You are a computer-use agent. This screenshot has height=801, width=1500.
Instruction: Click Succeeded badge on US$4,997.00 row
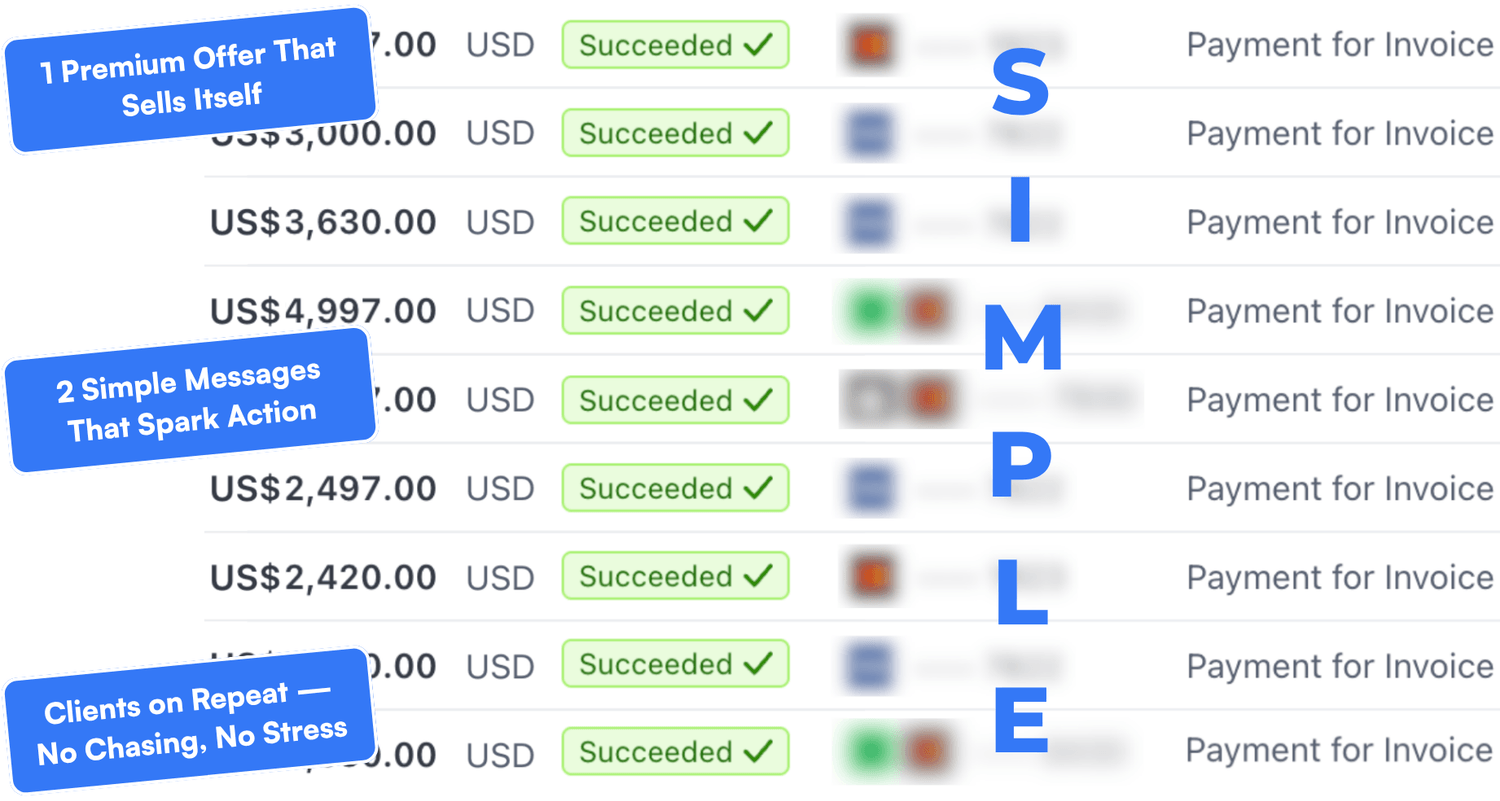pyautogui.click(x=675, y=310)
